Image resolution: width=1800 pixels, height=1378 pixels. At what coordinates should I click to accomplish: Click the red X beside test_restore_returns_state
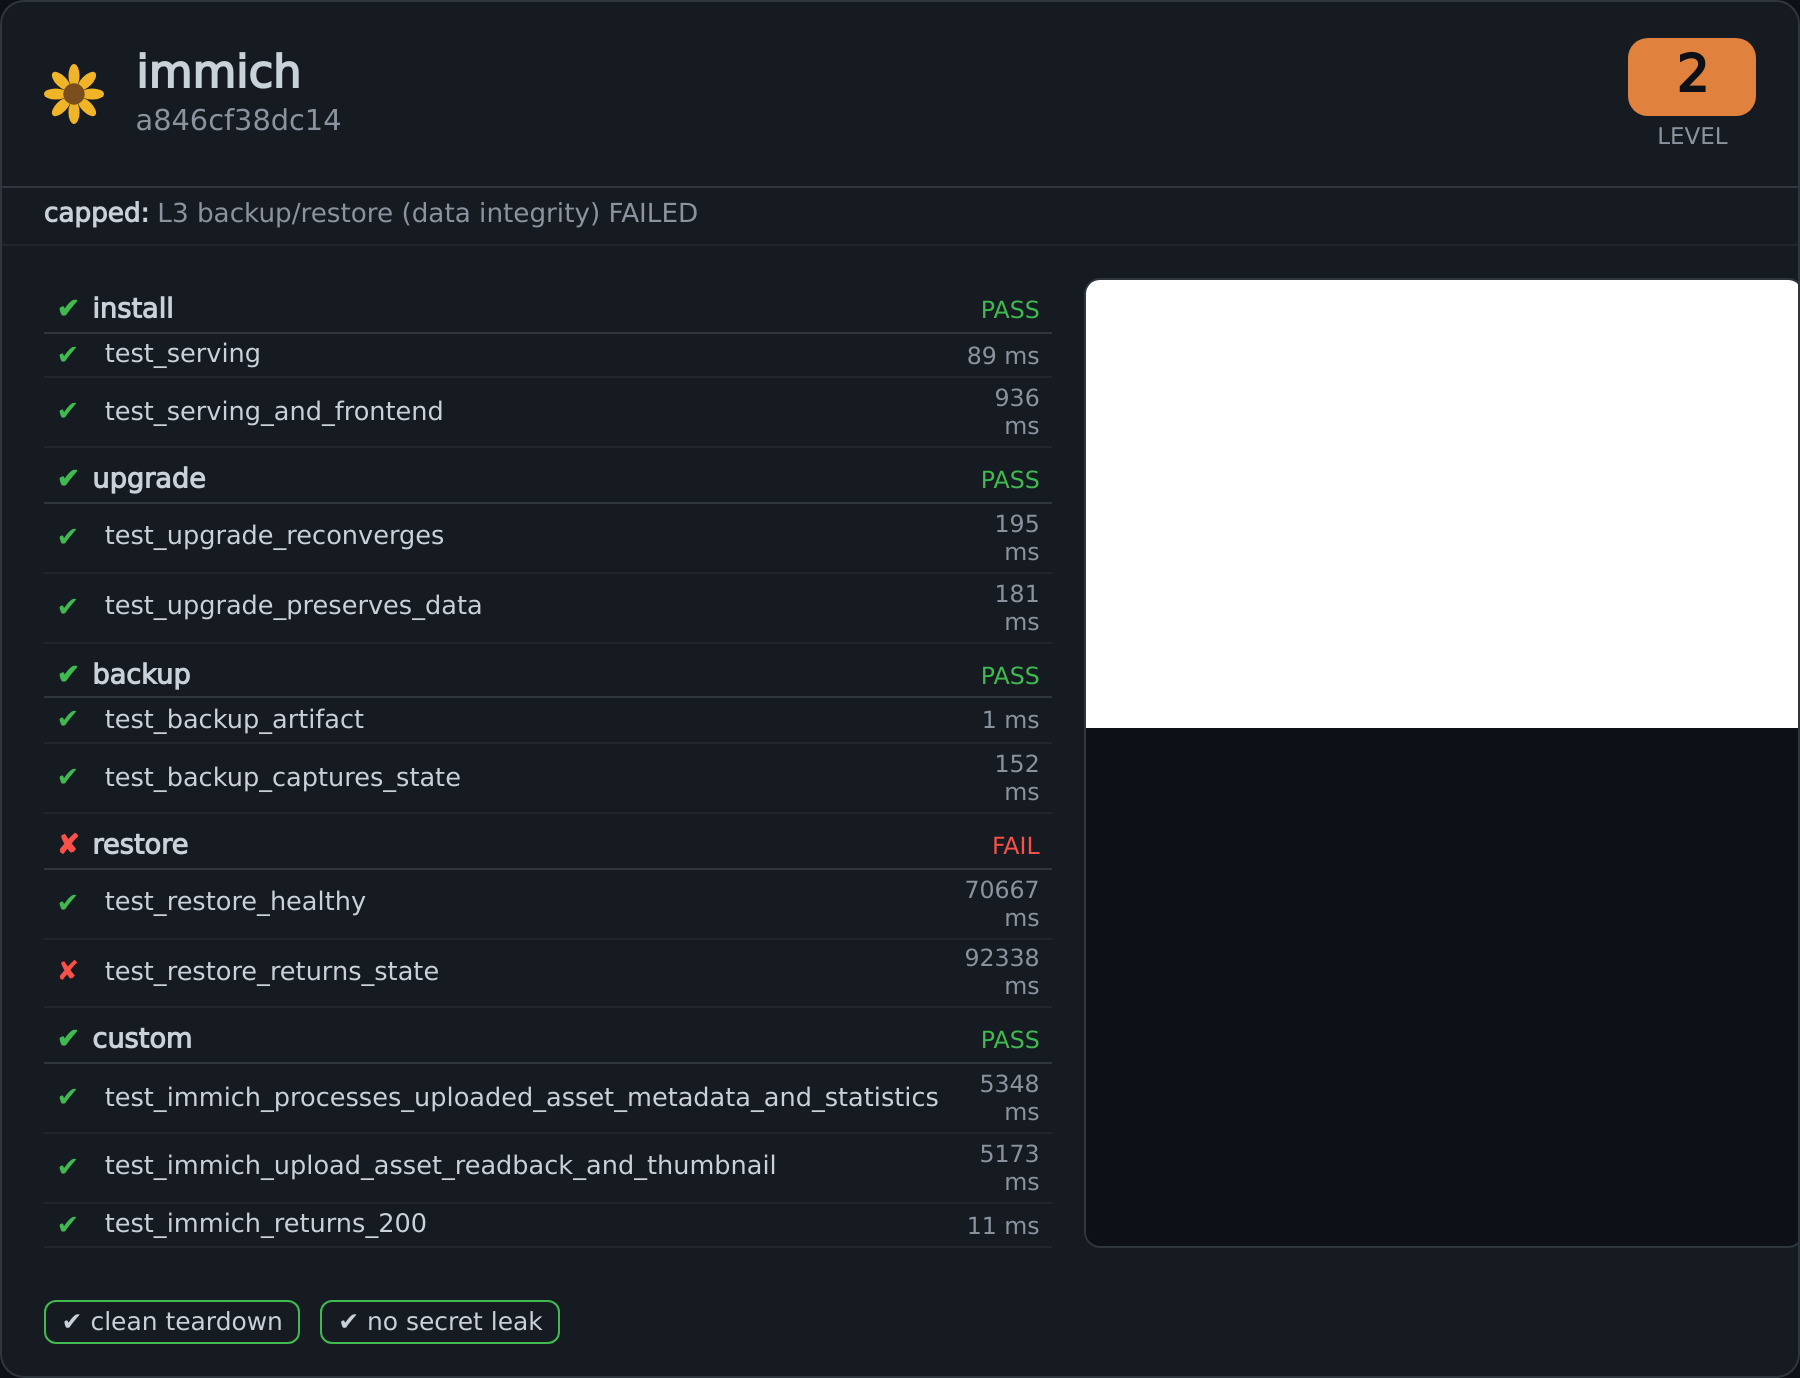click(x=68, y=970)
